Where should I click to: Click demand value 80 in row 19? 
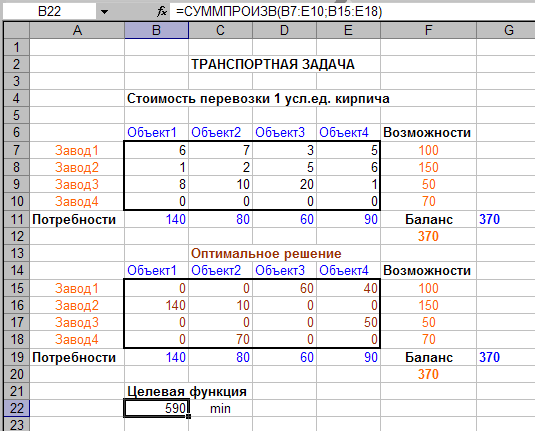[243, 357]
